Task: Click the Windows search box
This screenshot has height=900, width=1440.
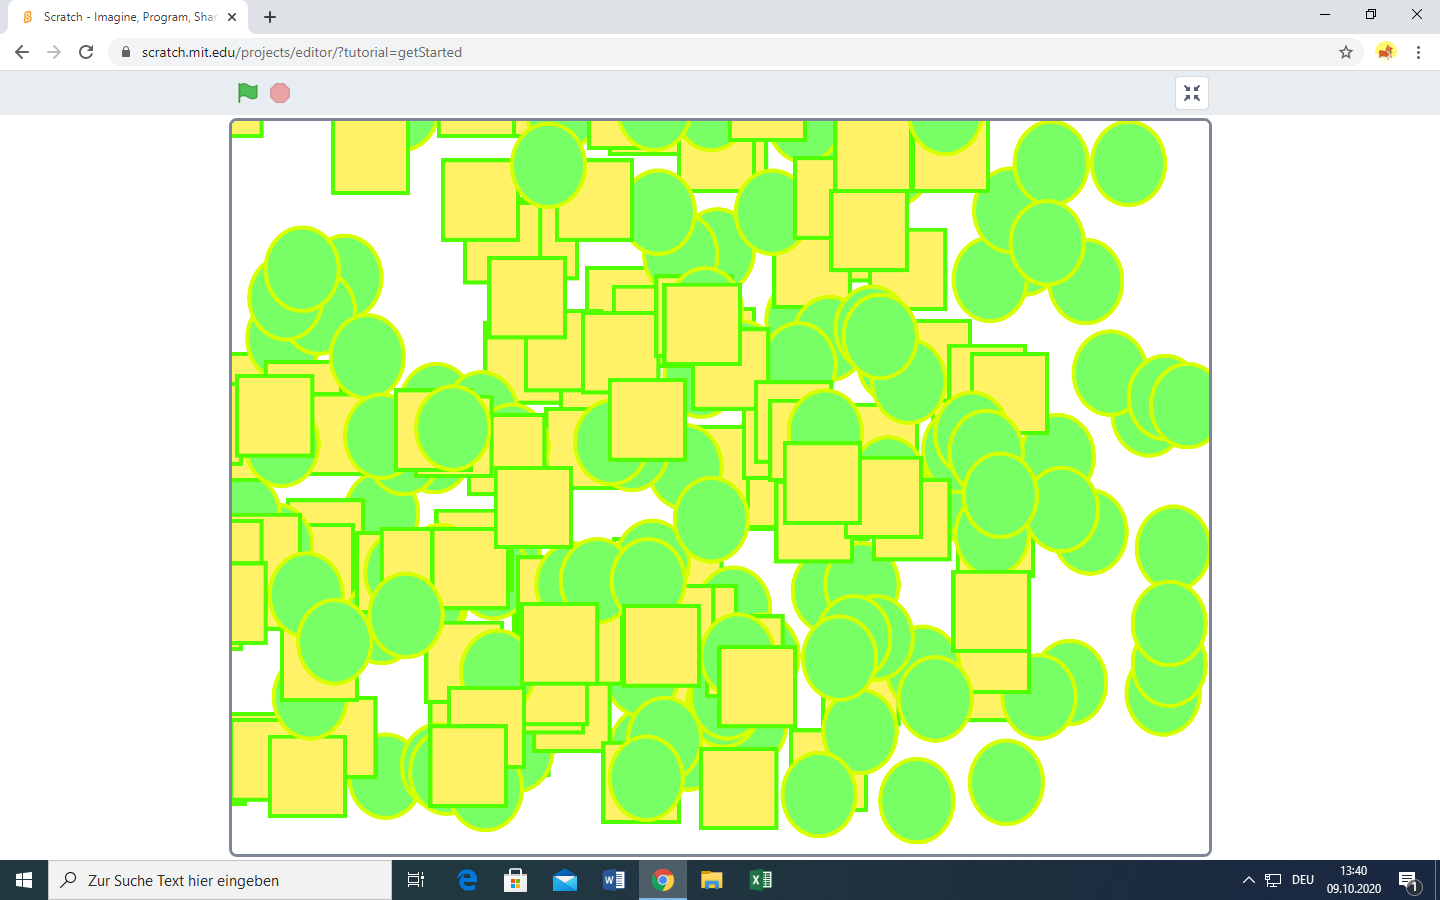Action: point(220,880)
